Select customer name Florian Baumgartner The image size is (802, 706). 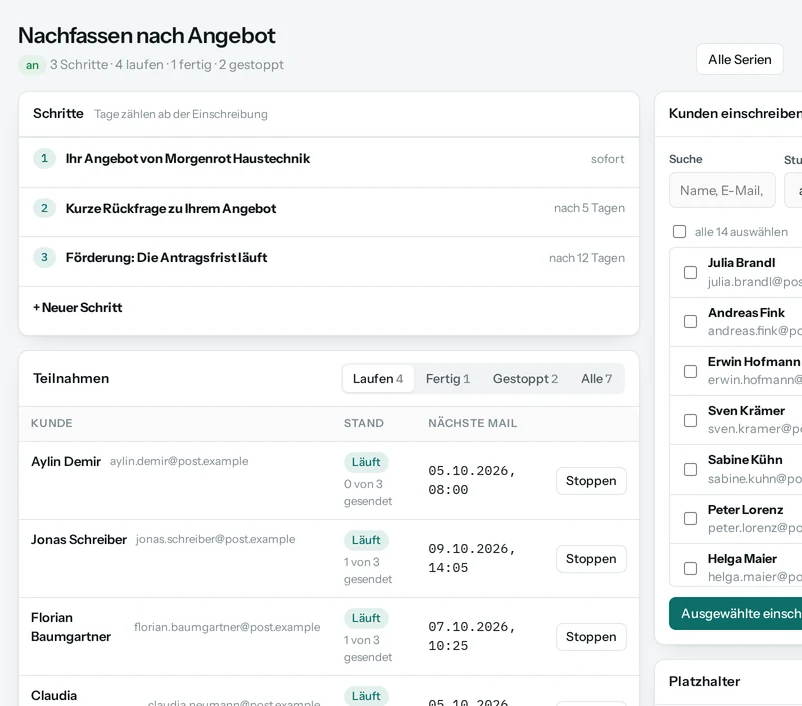(71, 627)
